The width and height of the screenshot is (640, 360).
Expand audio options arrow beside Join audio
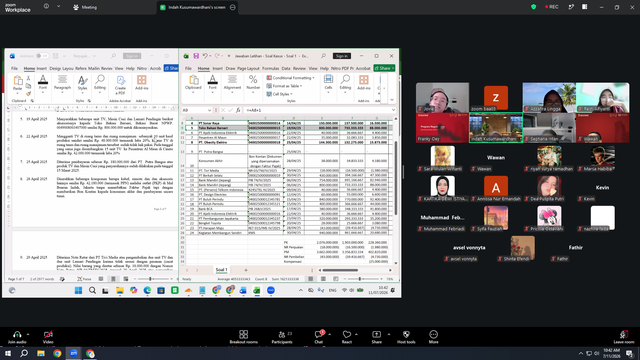coord(28,334)
